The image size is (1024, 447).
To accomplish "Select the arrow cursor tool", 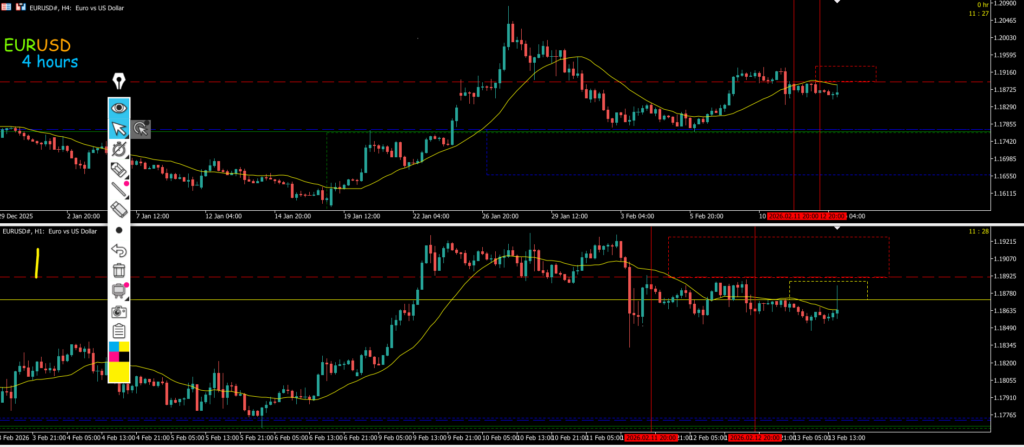I will pyautogui.click(x=119, y=128).
